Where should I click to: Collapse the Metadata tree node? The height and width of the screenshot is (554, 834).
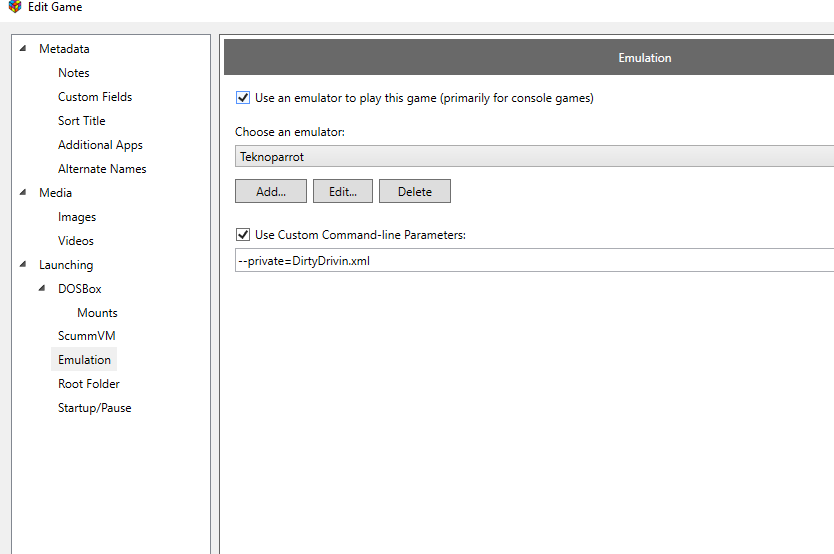click(x=23, y=48)
